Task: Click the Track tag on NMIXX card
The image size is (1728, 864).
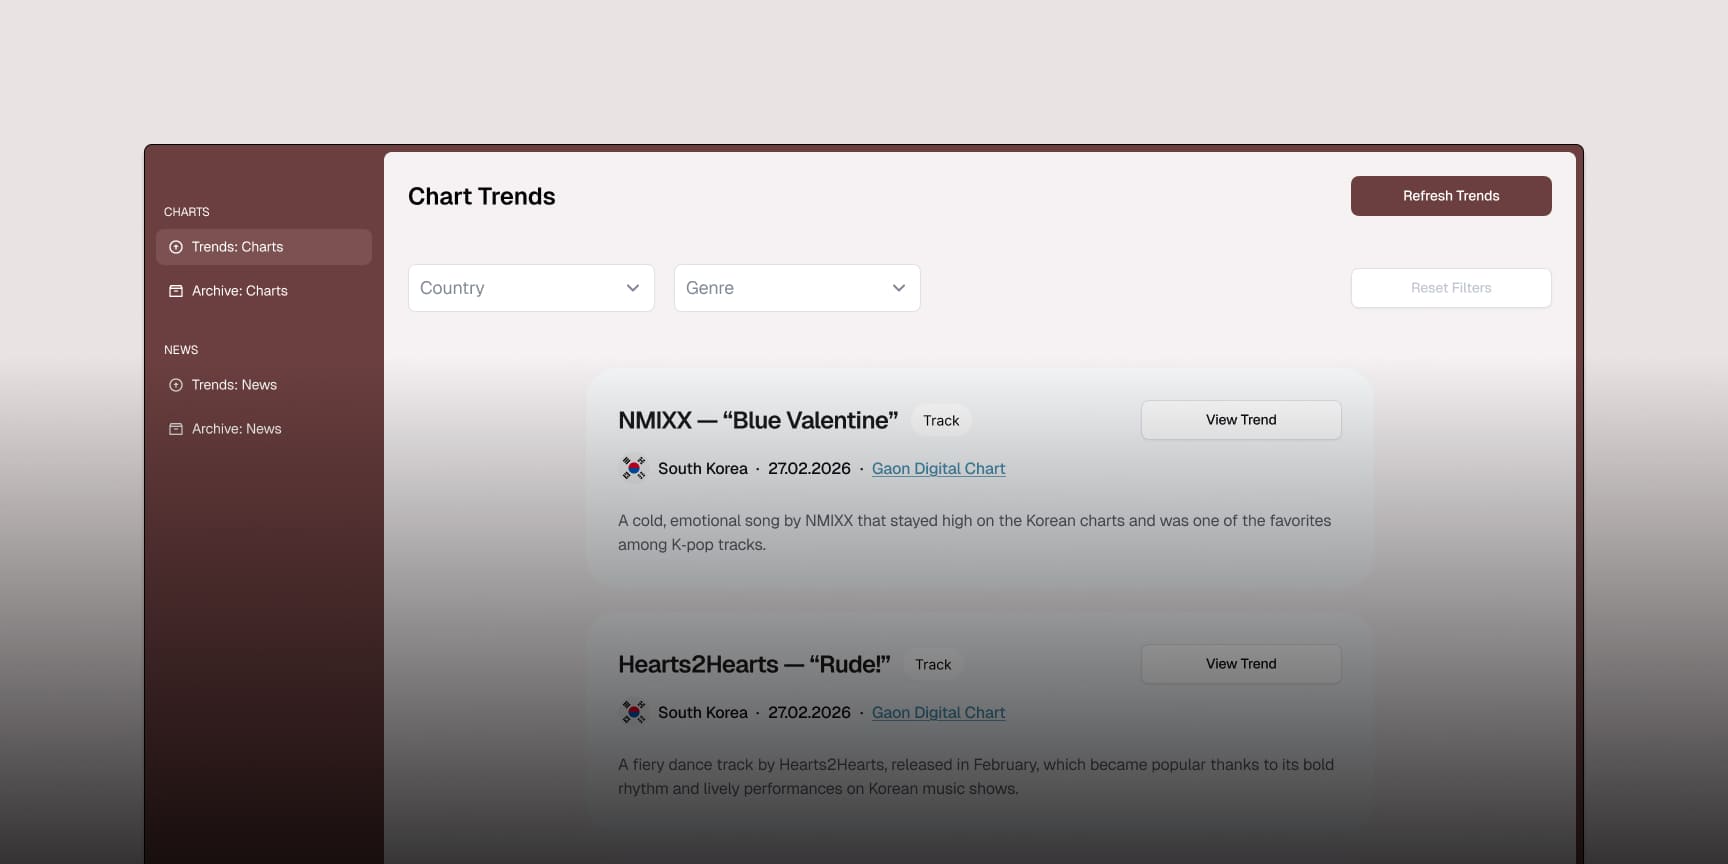Action: tap(941, 421)
